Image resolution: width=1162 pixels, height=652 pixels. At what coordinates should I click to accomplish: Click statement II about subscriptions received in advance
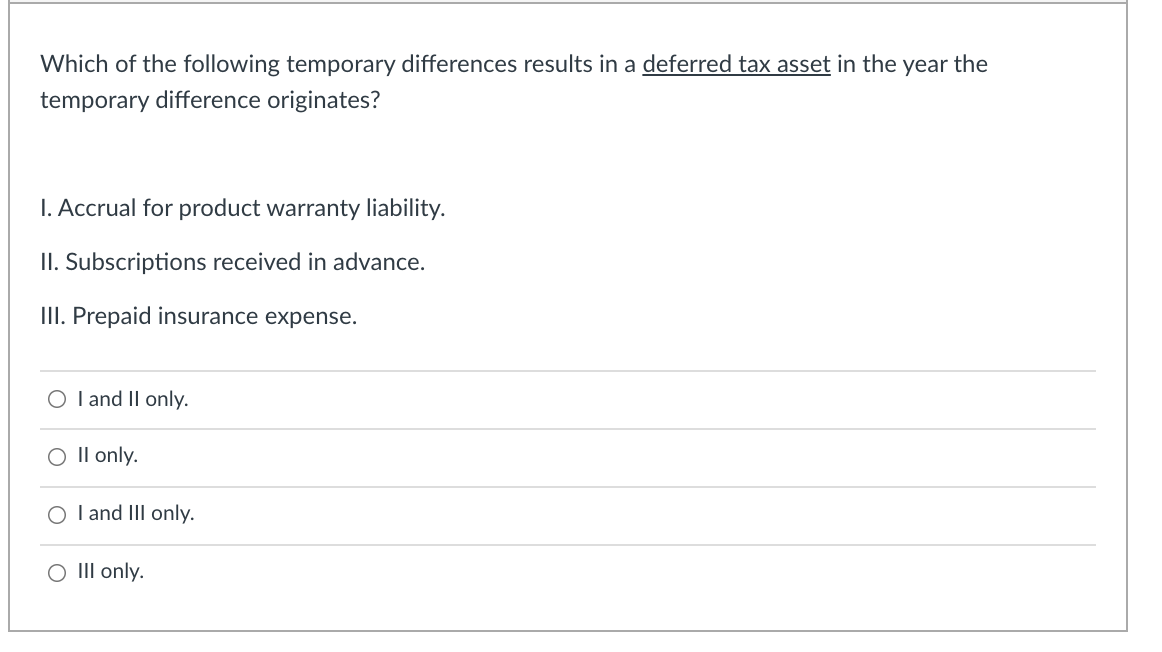pos(232,262)
